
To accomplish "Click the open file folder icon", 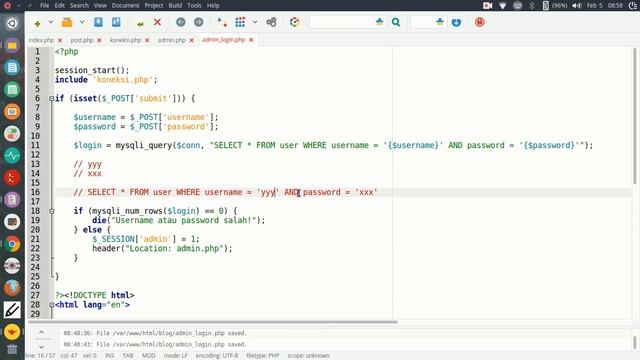I will [67, 22].
